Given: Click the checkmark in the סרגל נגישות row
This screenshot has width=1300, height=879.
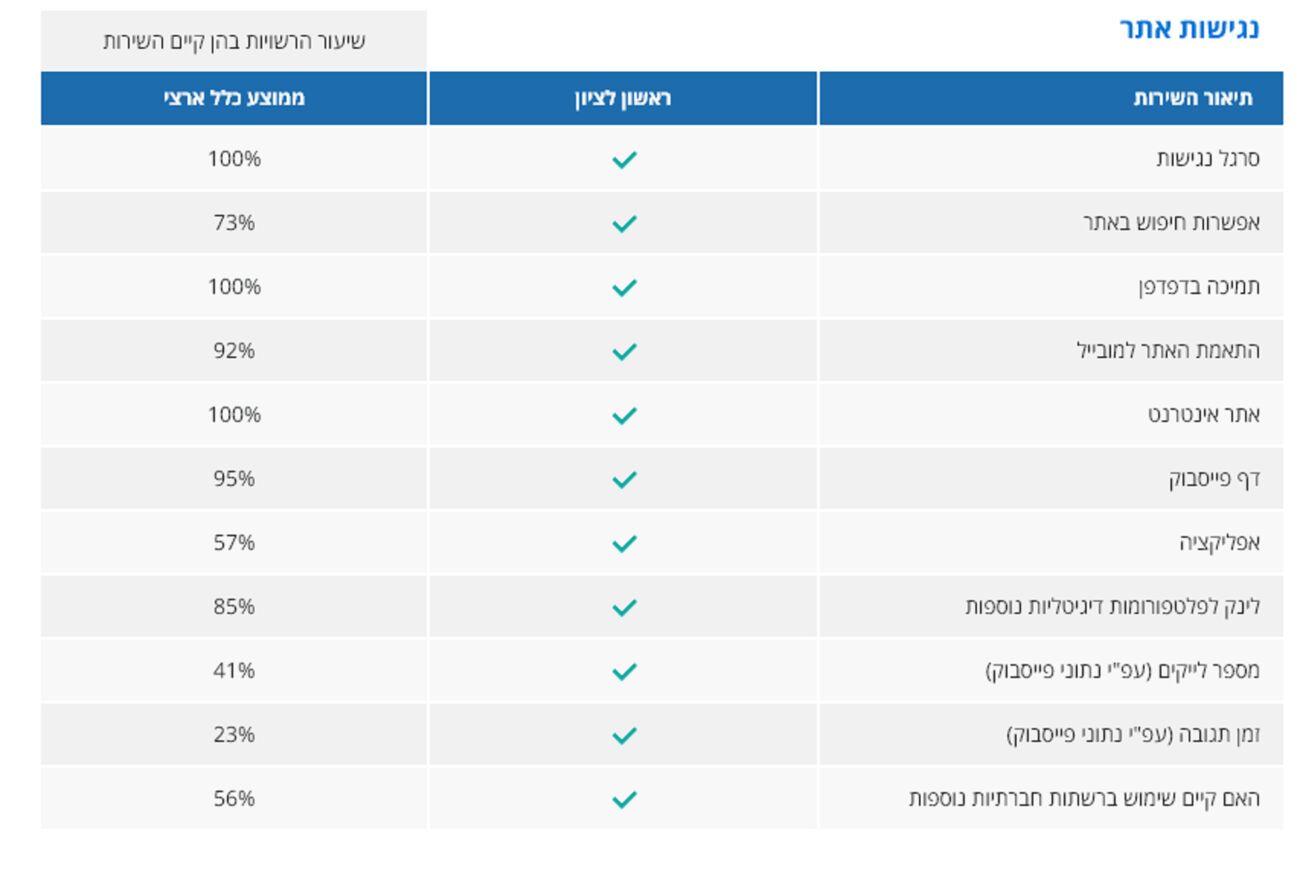Looking at the screenshot, I should (624, 159).
